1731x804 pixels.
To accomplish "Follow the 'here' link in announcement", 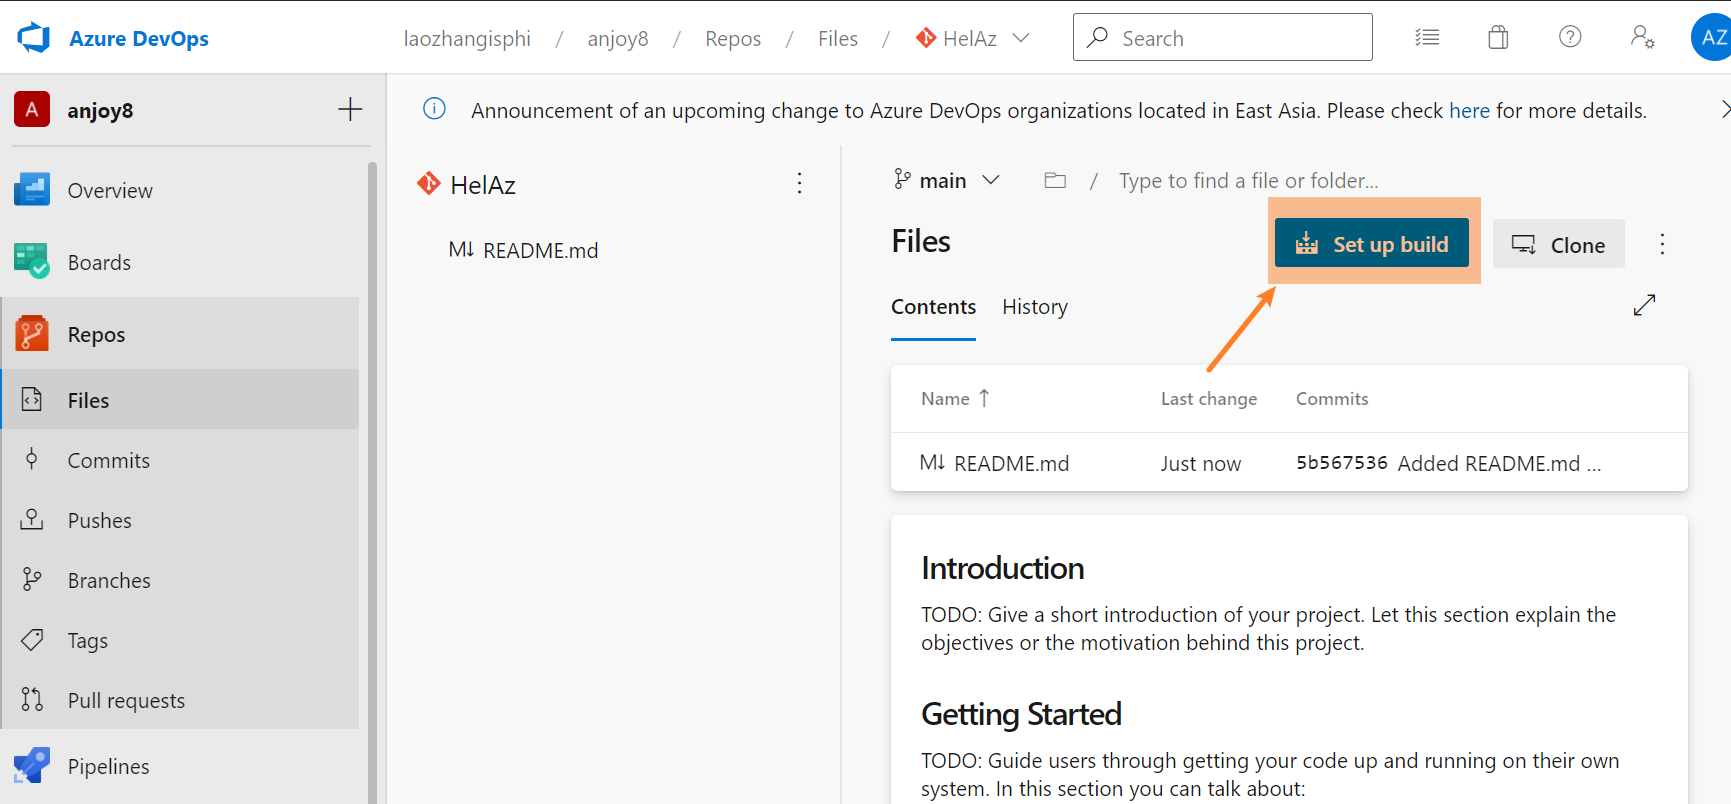I will pyautogui.click(x=1469, y=110).
